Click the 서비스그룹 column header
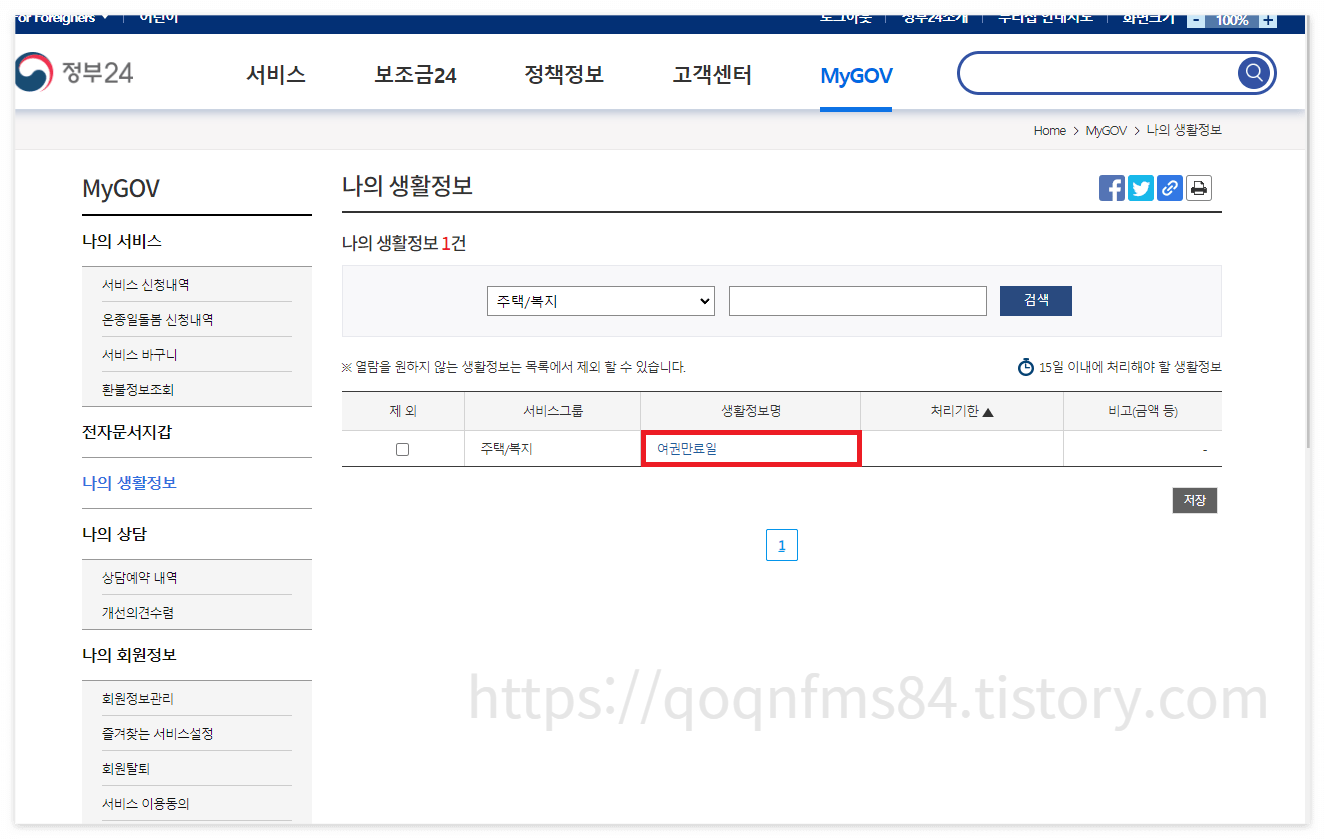The height and width of the screenshot is (839, 1325). [552, 411]
